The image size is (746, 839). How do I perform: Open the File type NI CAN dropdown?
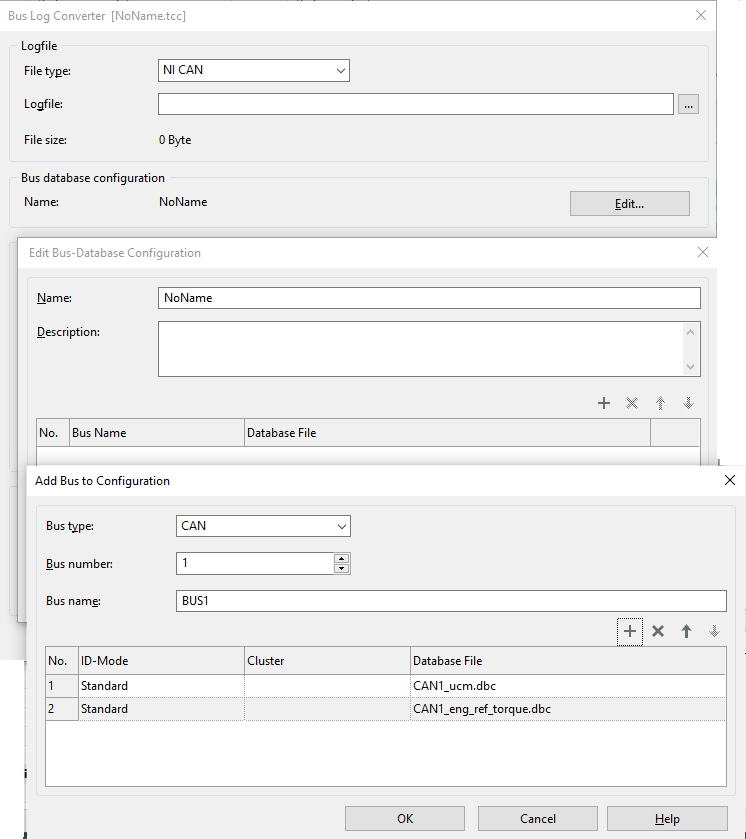pyautogui.click(x=254, y=71)
